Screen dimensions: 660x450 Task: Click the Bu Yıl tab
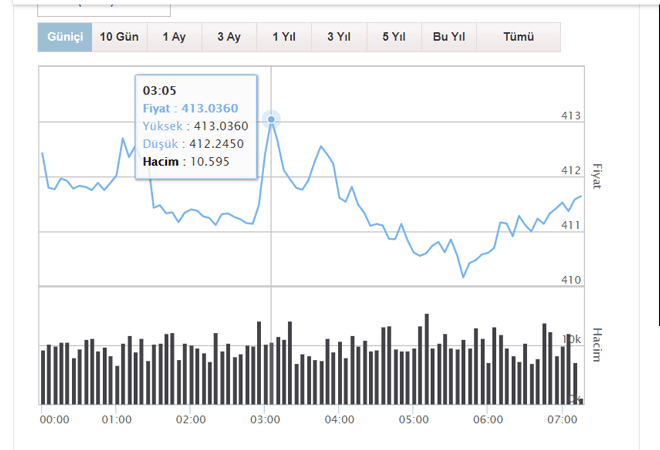pos(449,37)
